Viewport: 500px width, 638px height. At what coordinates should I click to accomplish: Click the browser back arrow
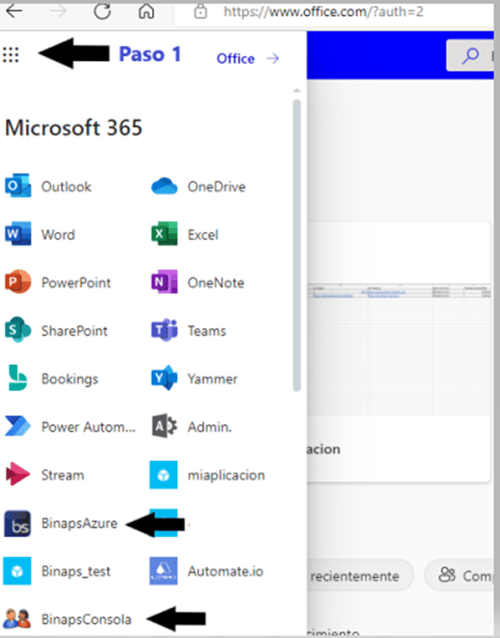tap(14, 11)
